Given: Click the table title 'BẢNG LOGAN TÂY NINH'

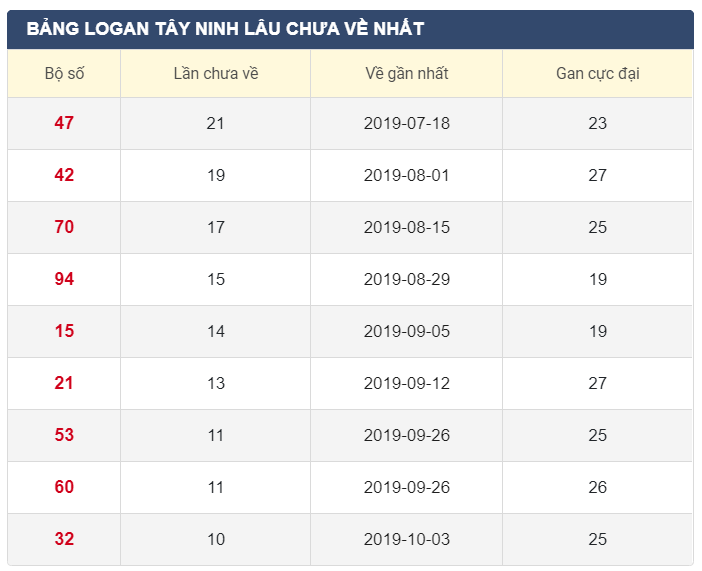Looking at the screenshot, I should point(225,29).
